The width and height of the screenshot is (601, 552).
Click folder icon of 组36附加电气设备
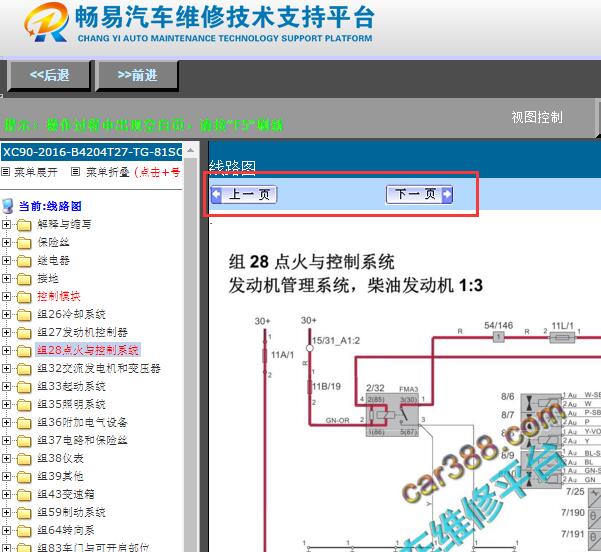tap(24, 423)
